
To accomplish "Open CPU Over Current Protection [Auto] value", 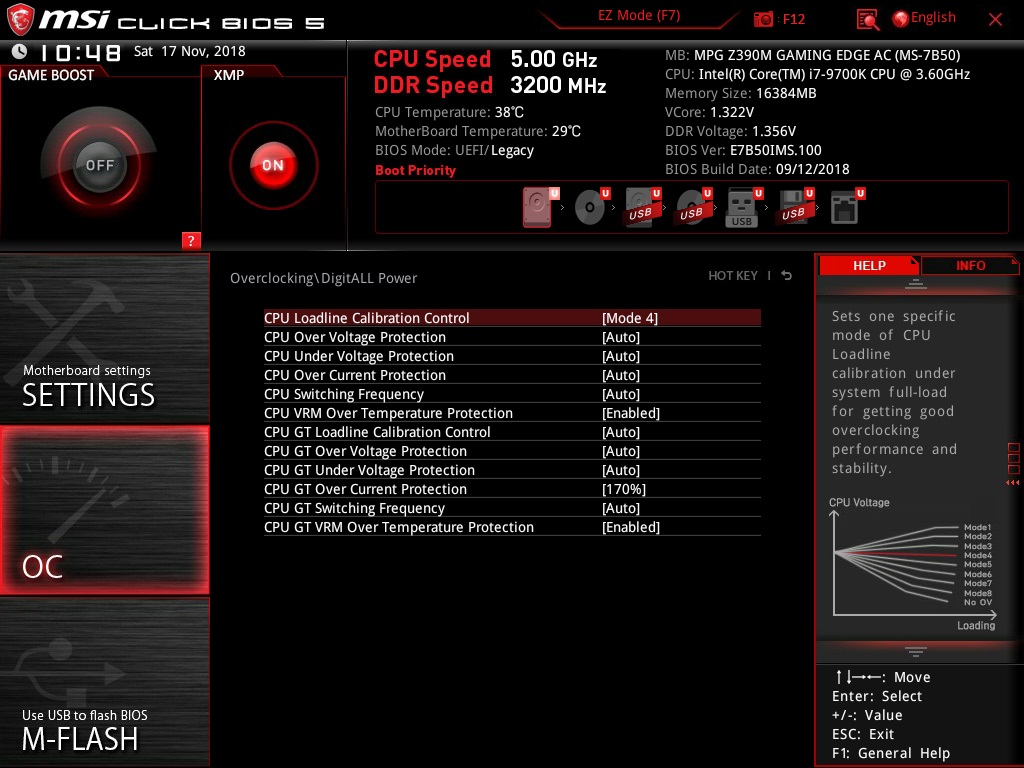I will point(620,375).
